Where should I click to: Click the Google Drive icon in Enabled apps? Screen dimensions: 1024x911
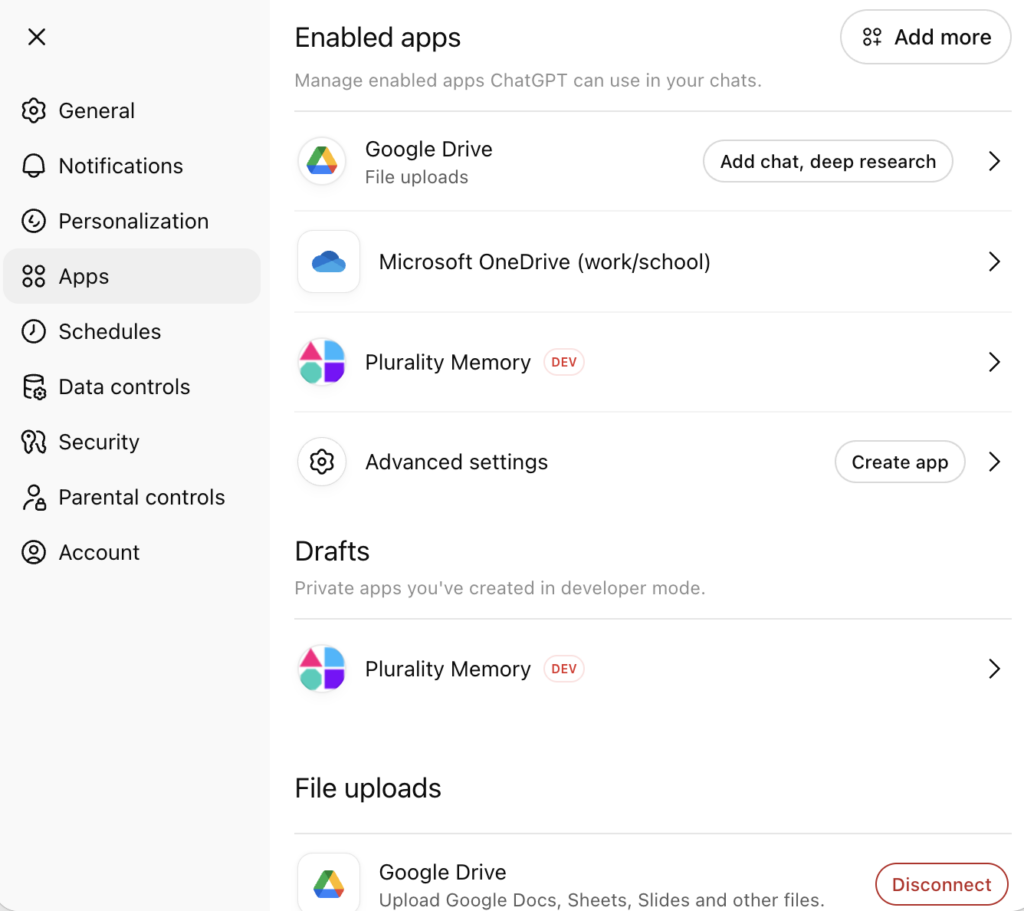tap(321, 161)
